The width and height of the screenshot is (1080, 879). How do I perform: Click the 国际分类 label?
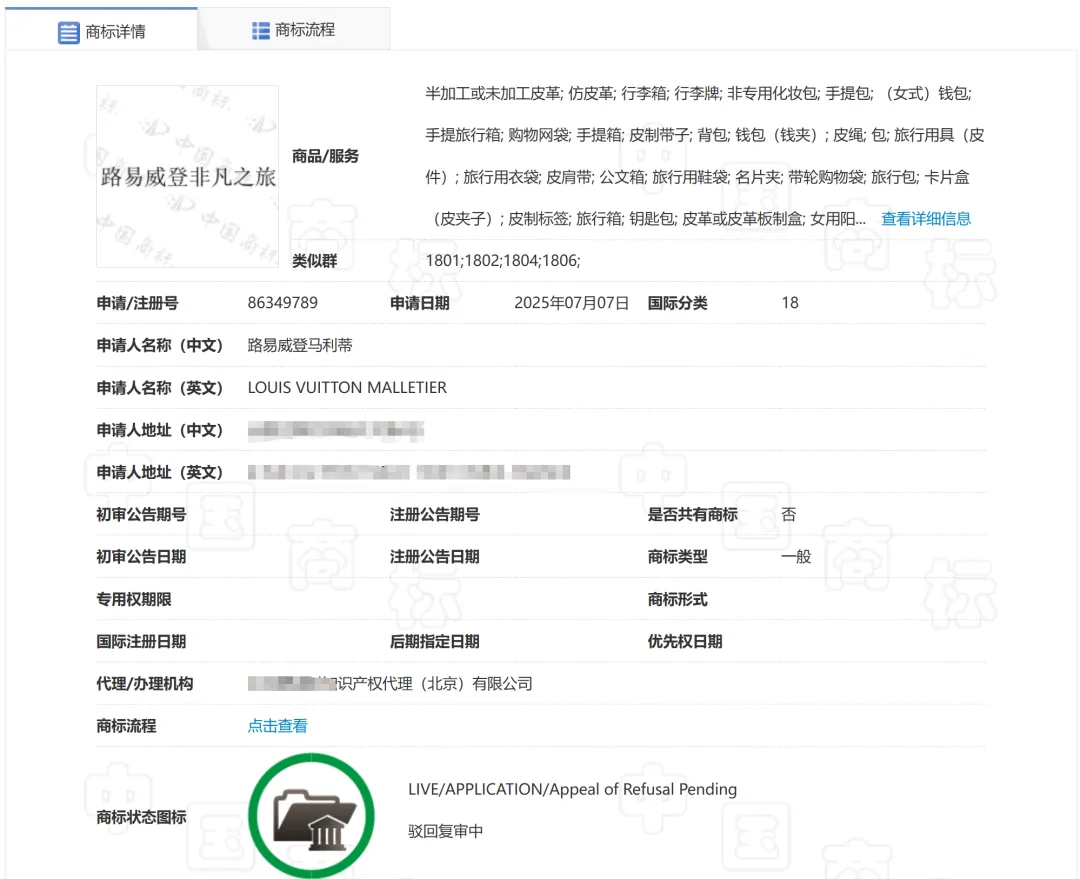(x=677, y=303)
